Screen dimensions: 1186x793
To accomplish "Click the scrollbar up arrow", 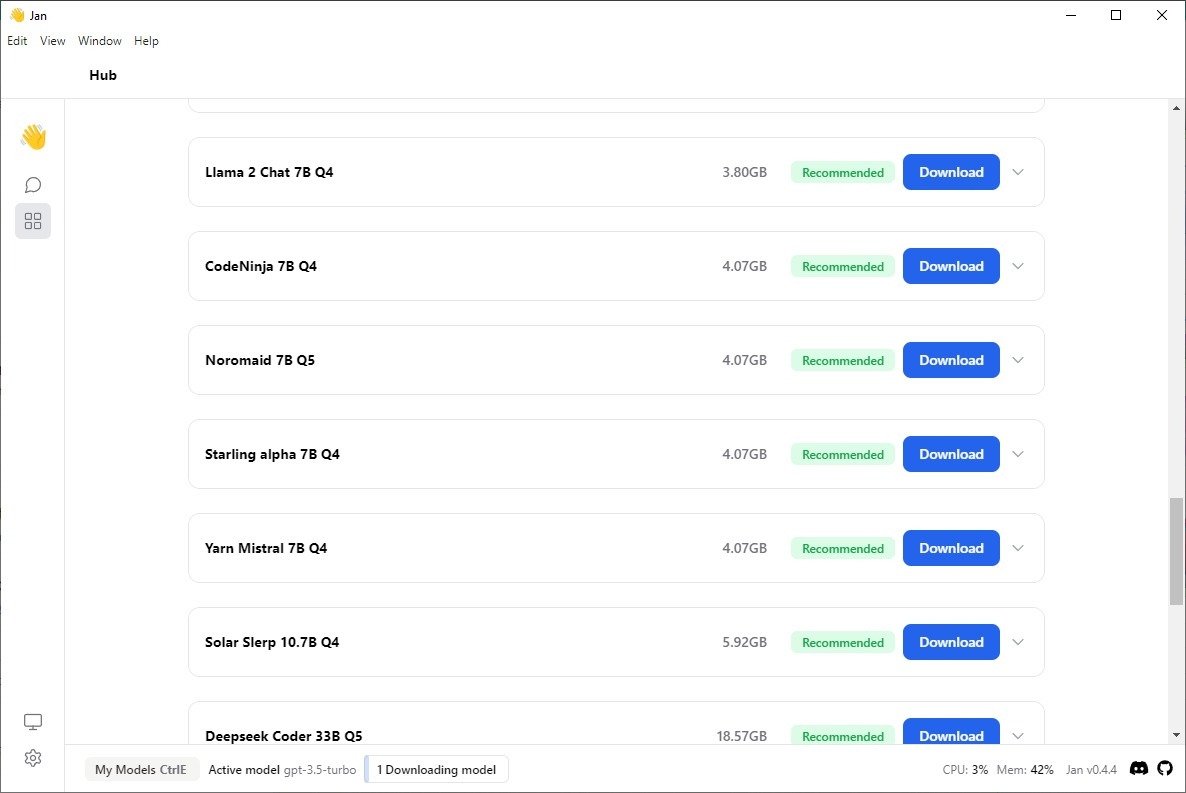I will click(1176, 108).
